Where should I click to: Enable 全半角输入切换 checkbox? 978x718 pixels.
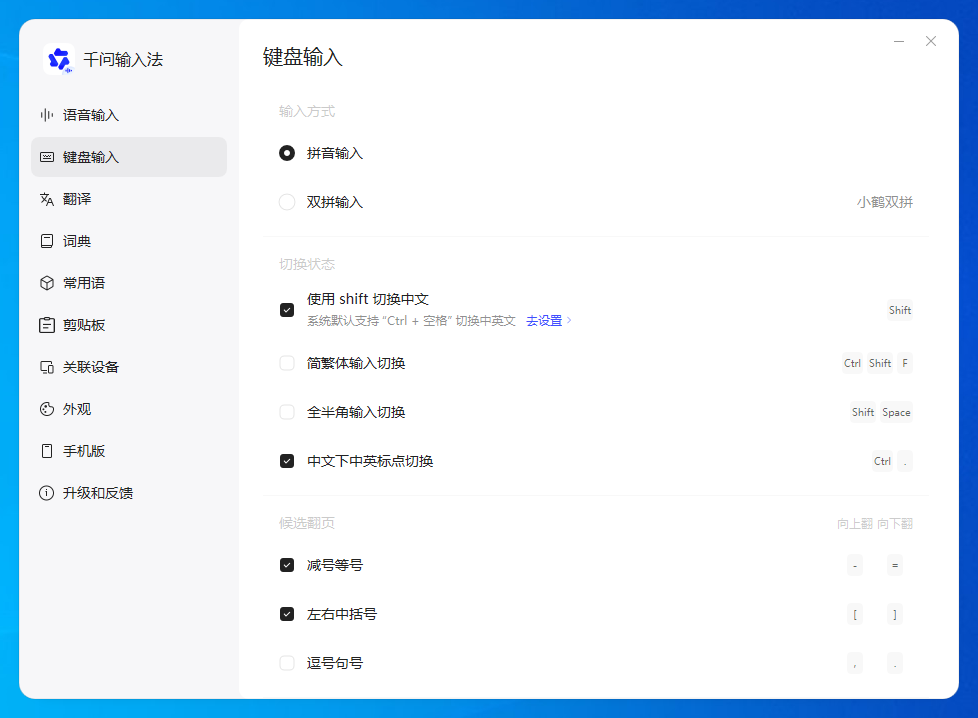point(287,412)
